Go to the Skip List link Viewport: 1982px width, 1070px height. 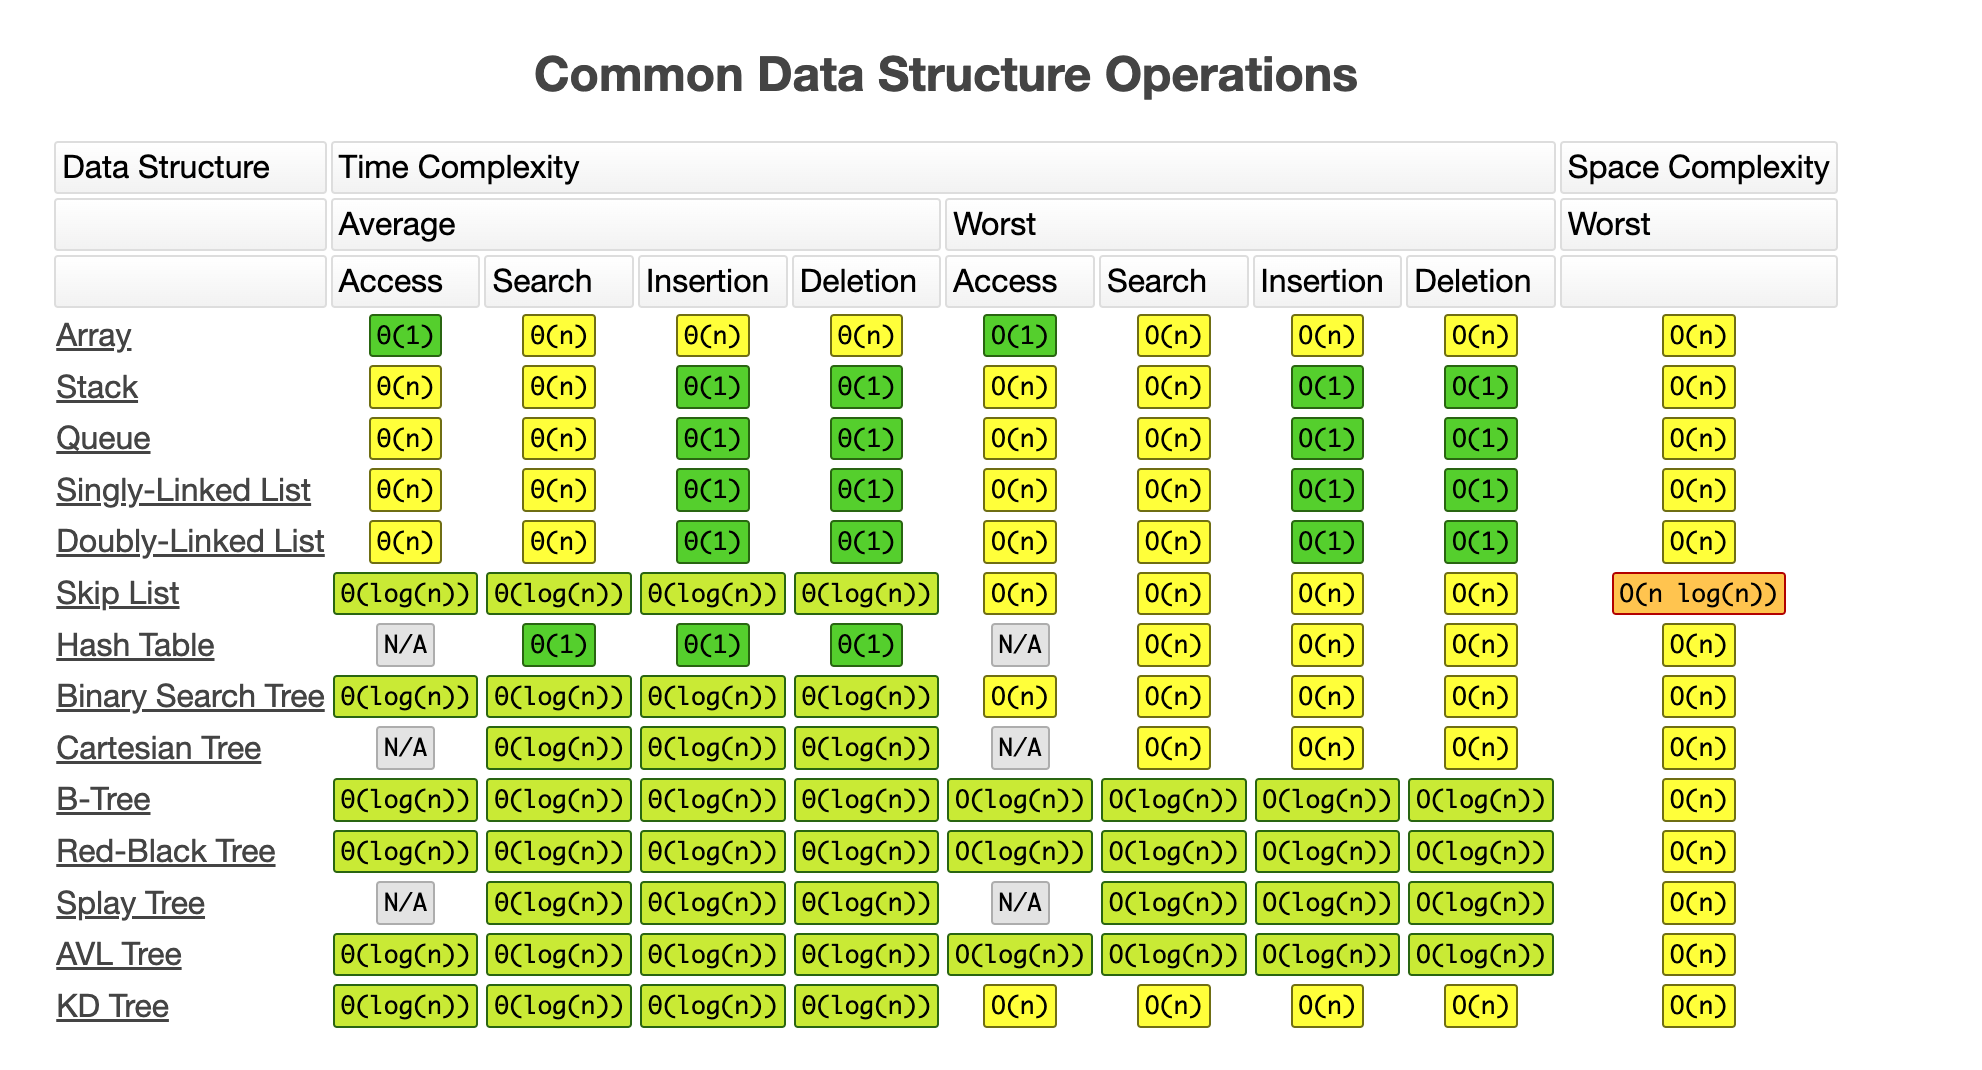(x=117, y=593)
